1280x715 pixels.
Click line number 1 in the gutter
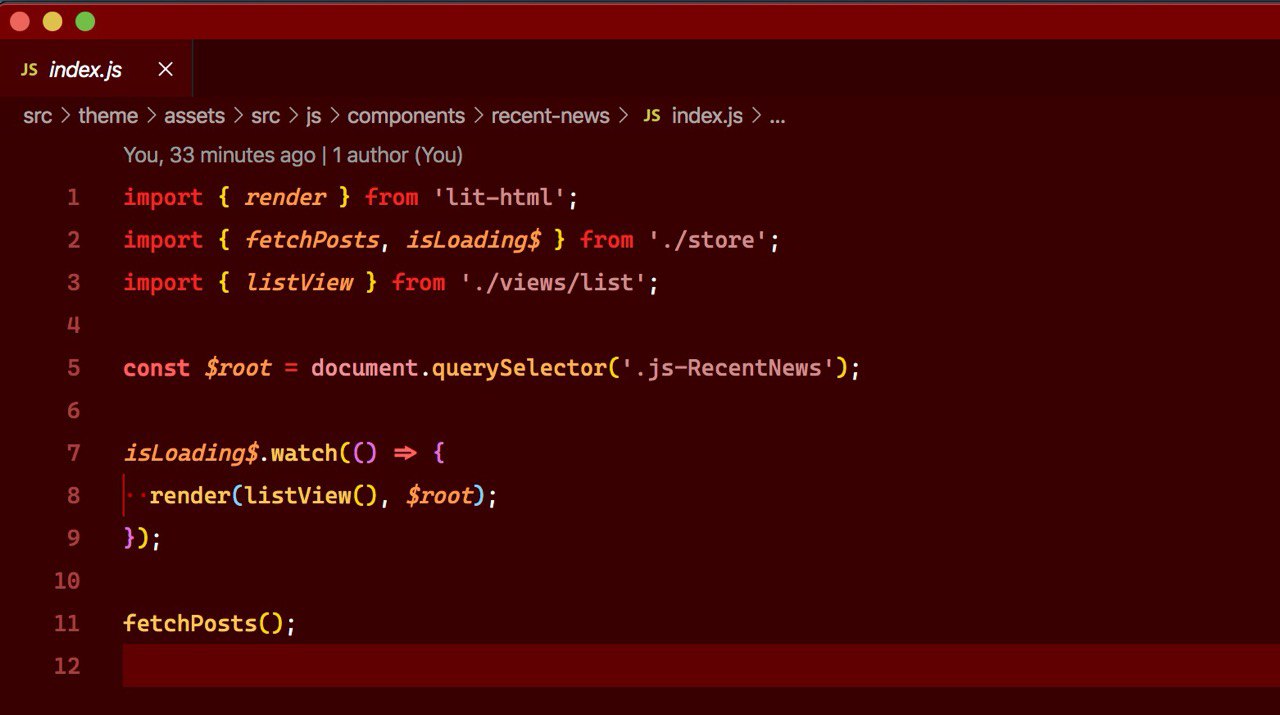(x=73, y=198)
